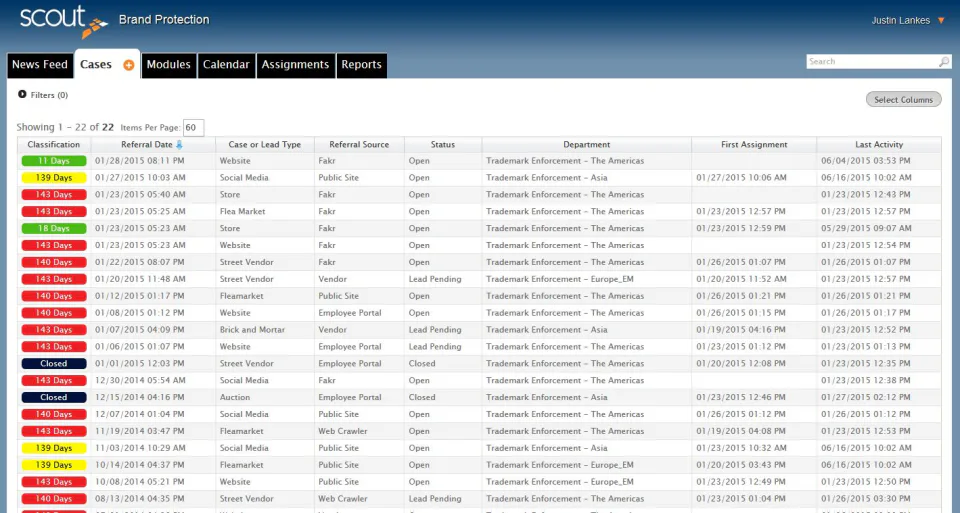The width and height of the screenshot is (960, 513).
Task: Click the Auction case type cell
Action: [x=235, y=397]
